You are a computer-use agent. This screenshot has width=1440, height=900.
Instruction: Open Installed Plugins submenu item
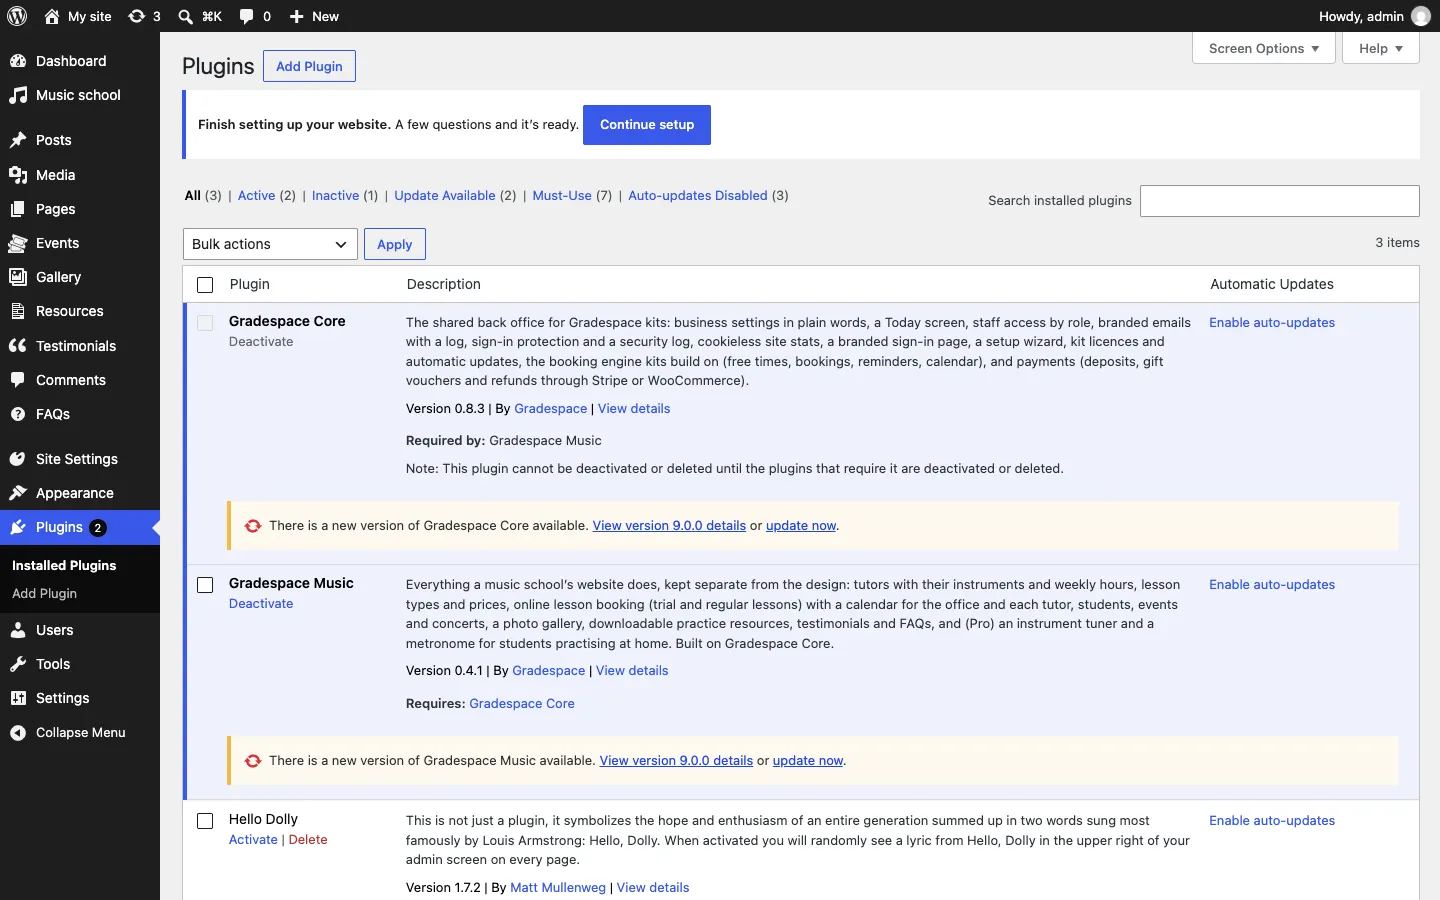click(64, 565)
